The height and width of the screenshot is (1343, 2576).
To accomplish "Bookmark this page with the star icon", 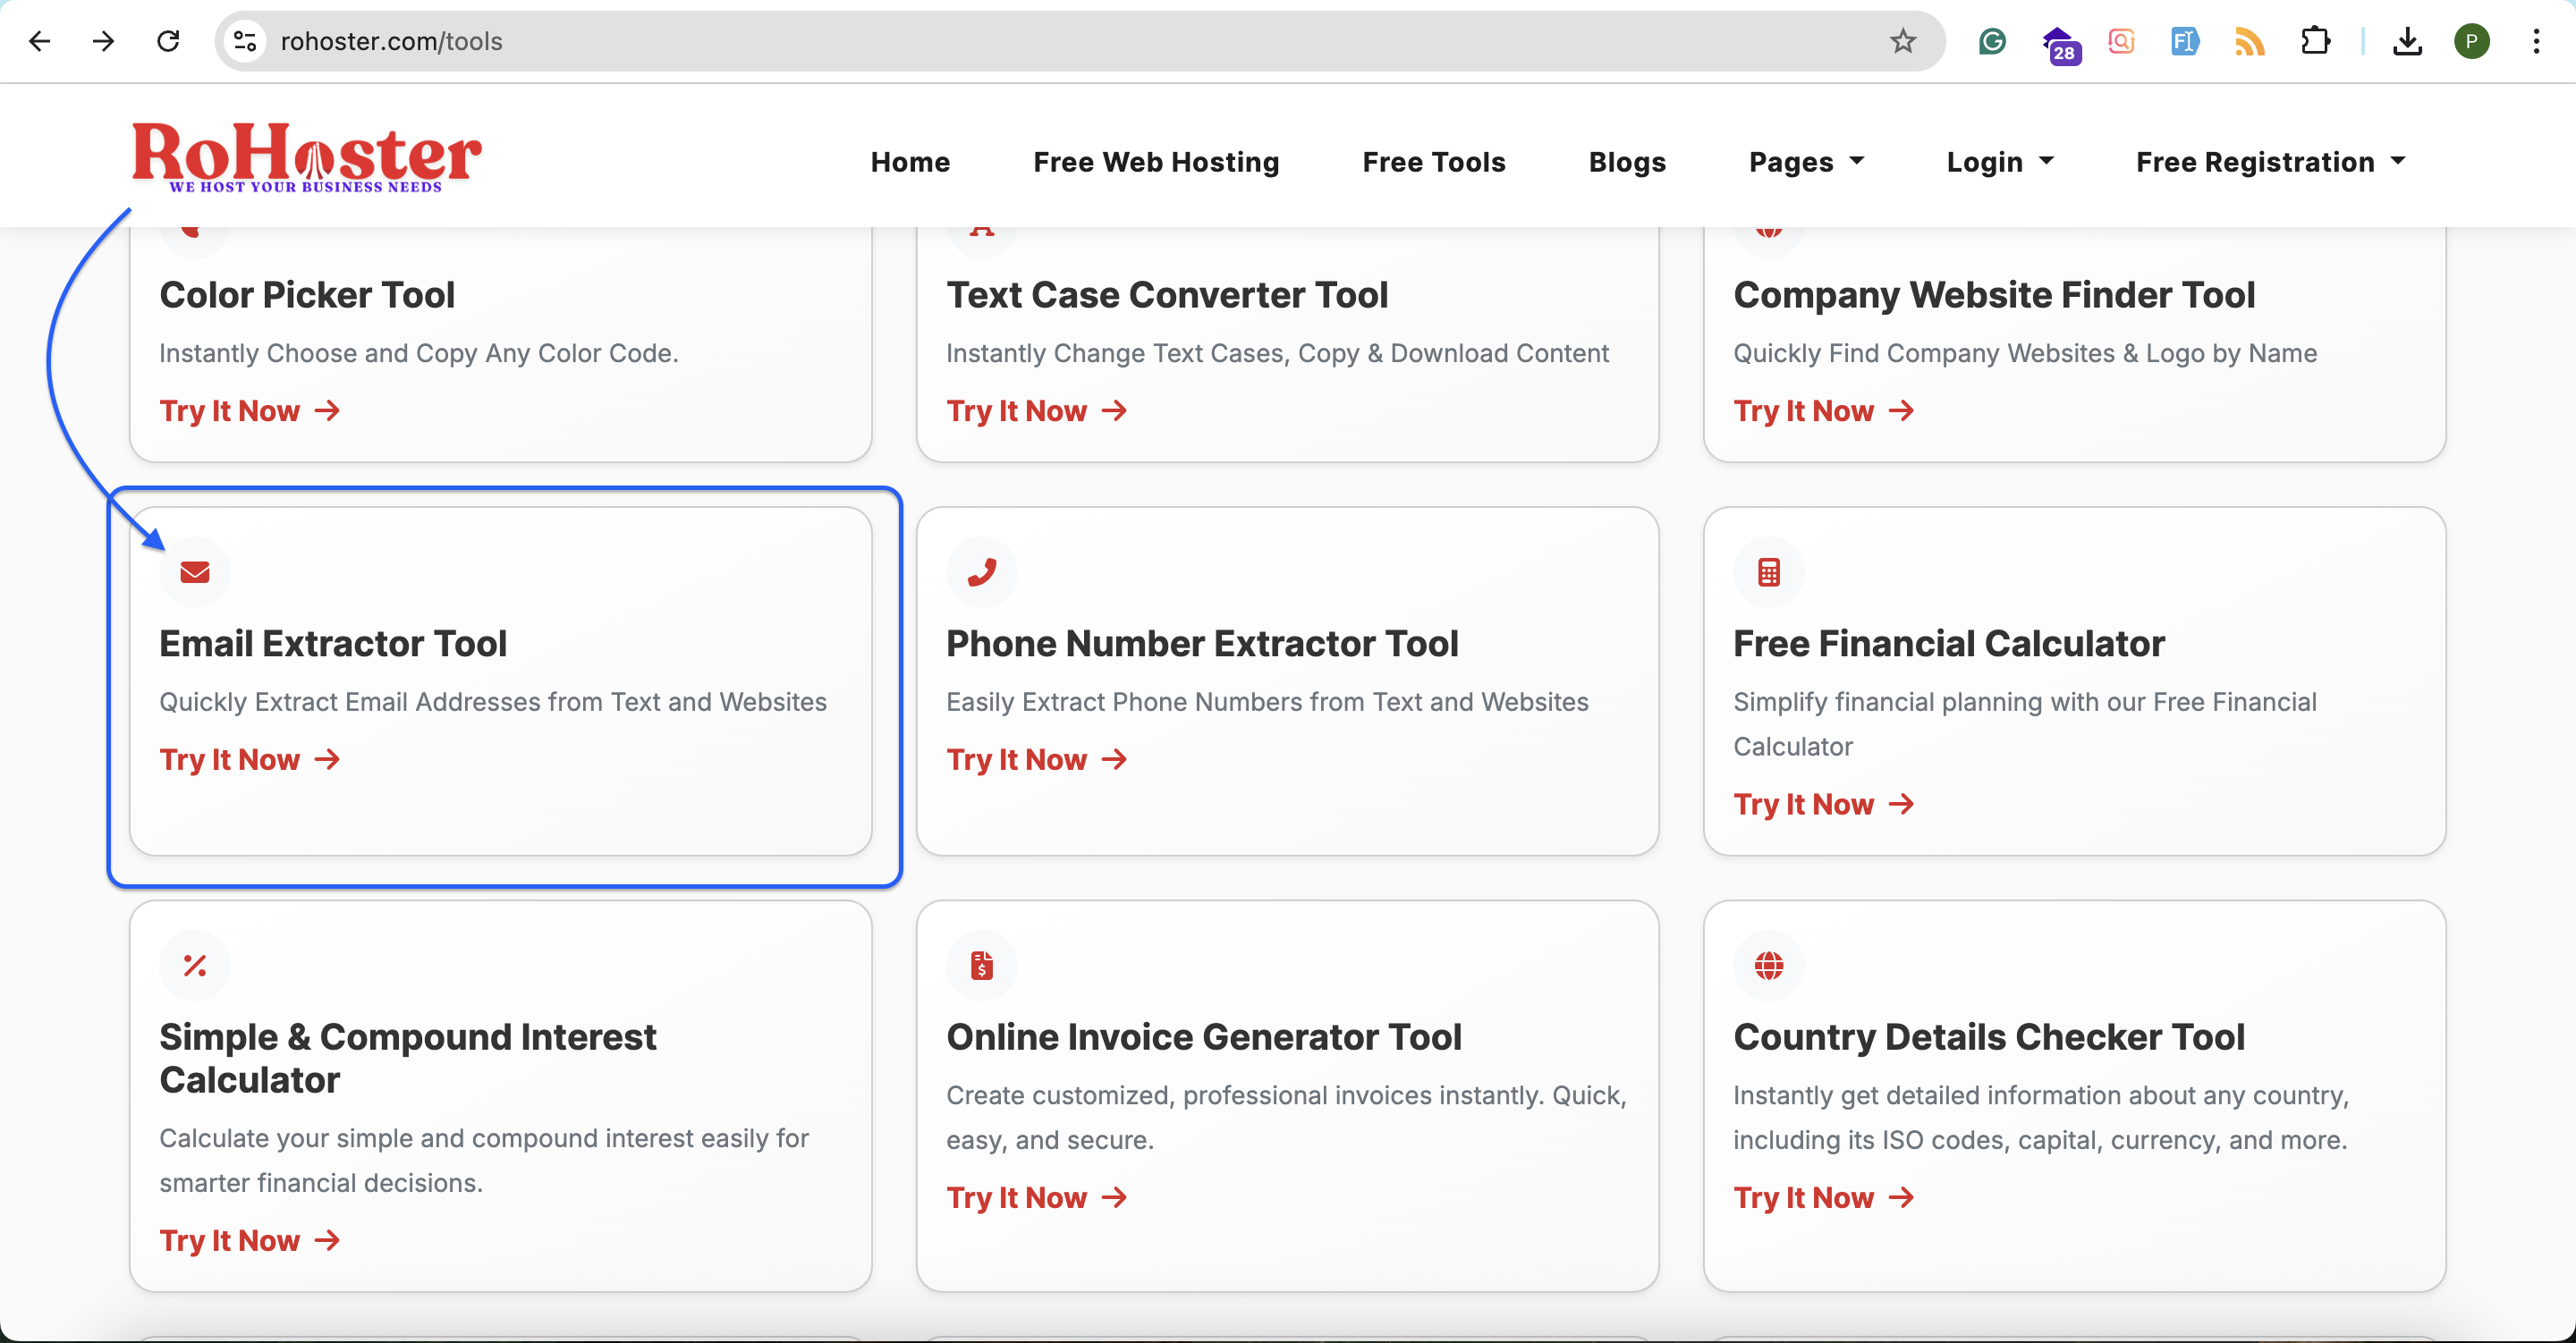I will 1902,41.
